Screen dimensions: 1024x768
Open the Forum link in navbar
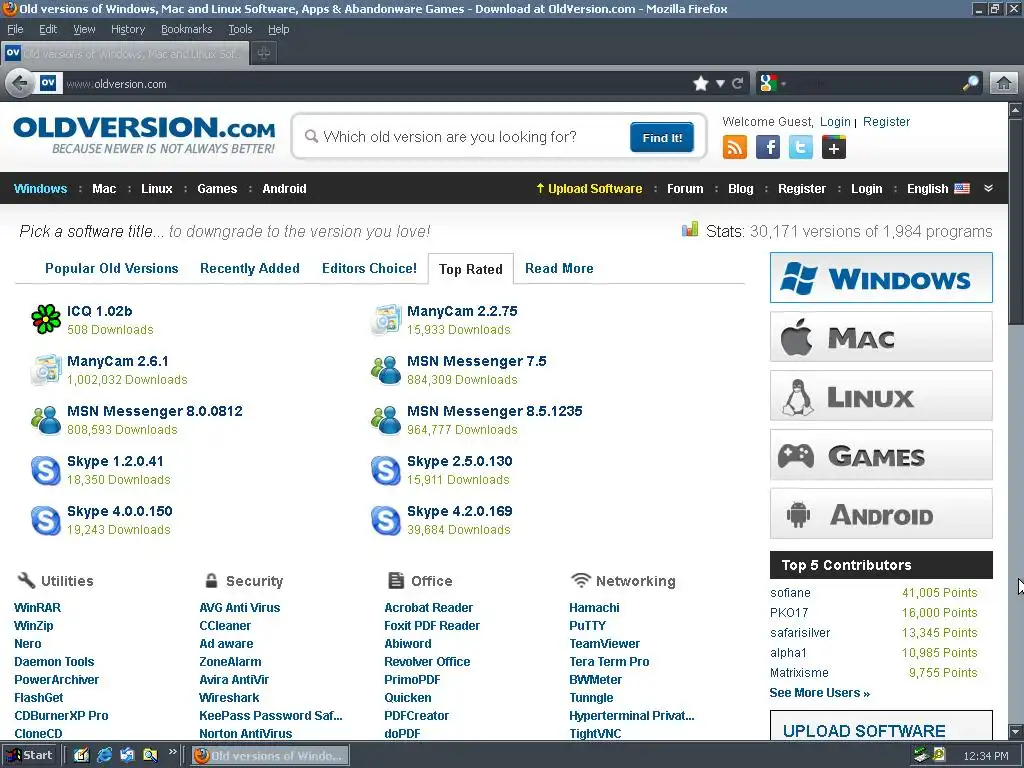click(685, 188)
